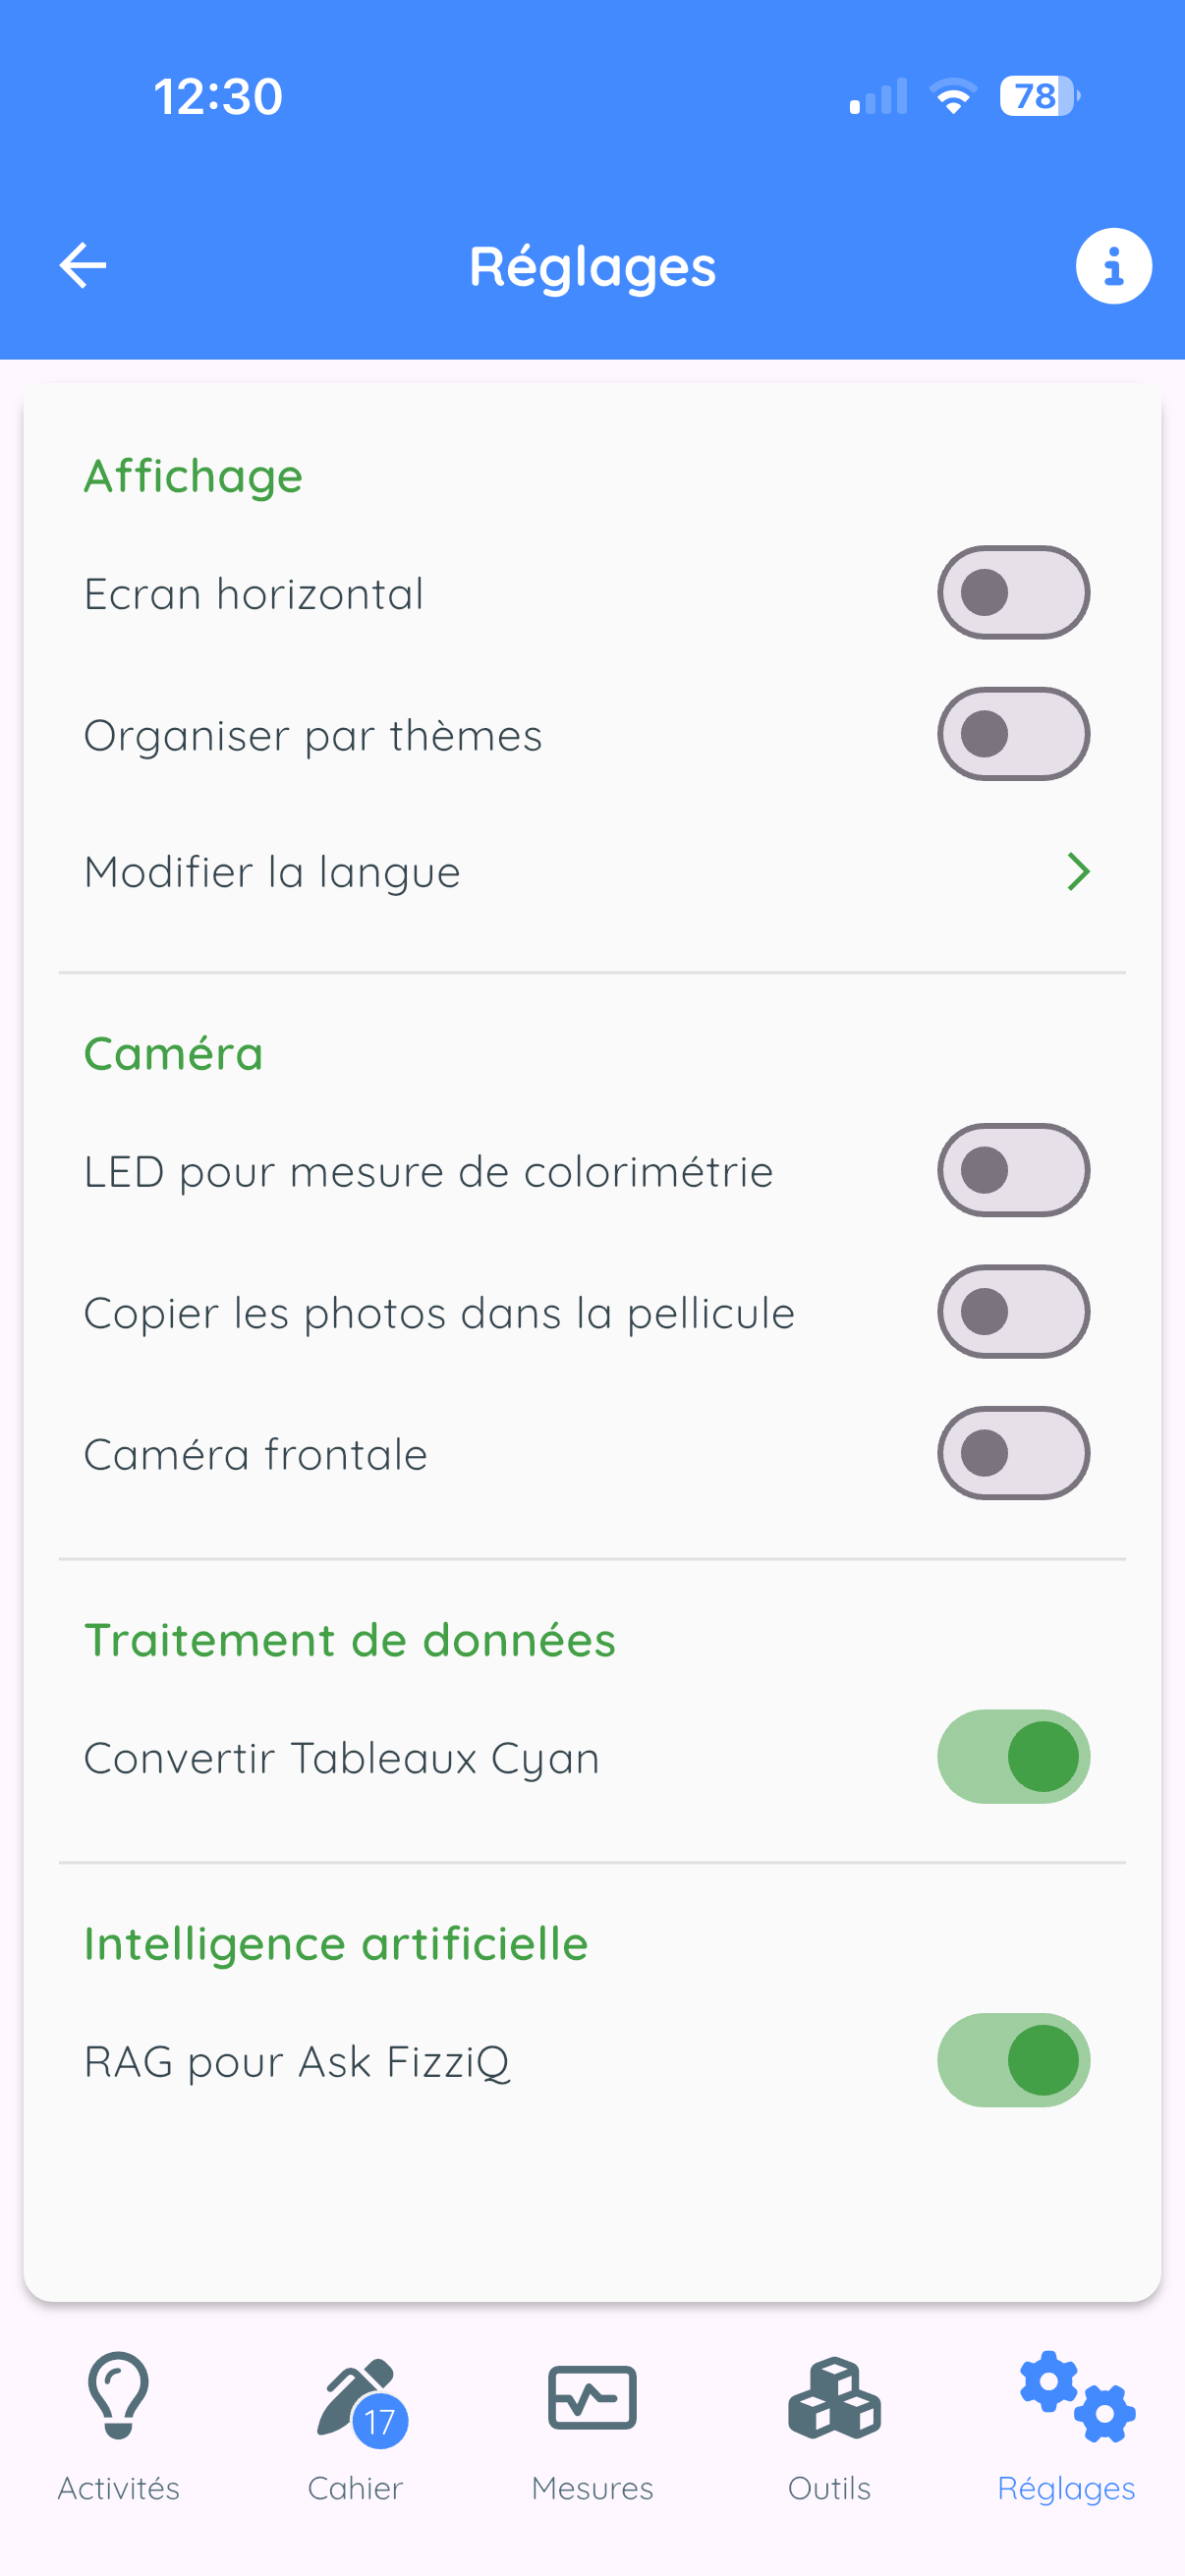Enable the Caméra frontale switch
This screenshot has height=2576, width=1185.
1013,1453
